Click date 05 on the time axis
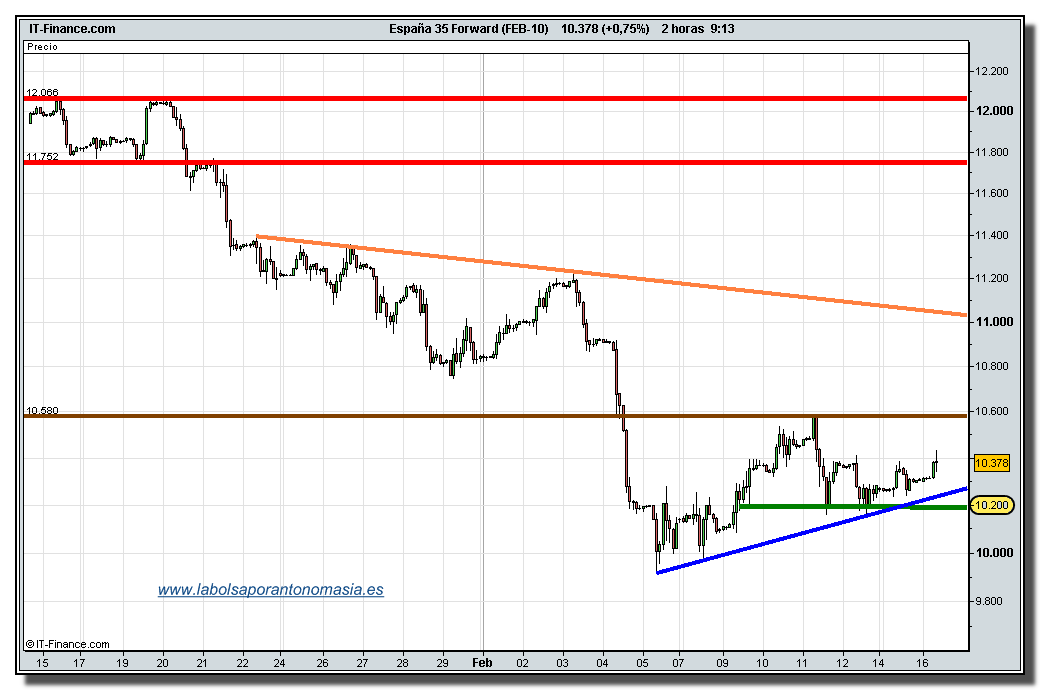 [x=643, y=662]
